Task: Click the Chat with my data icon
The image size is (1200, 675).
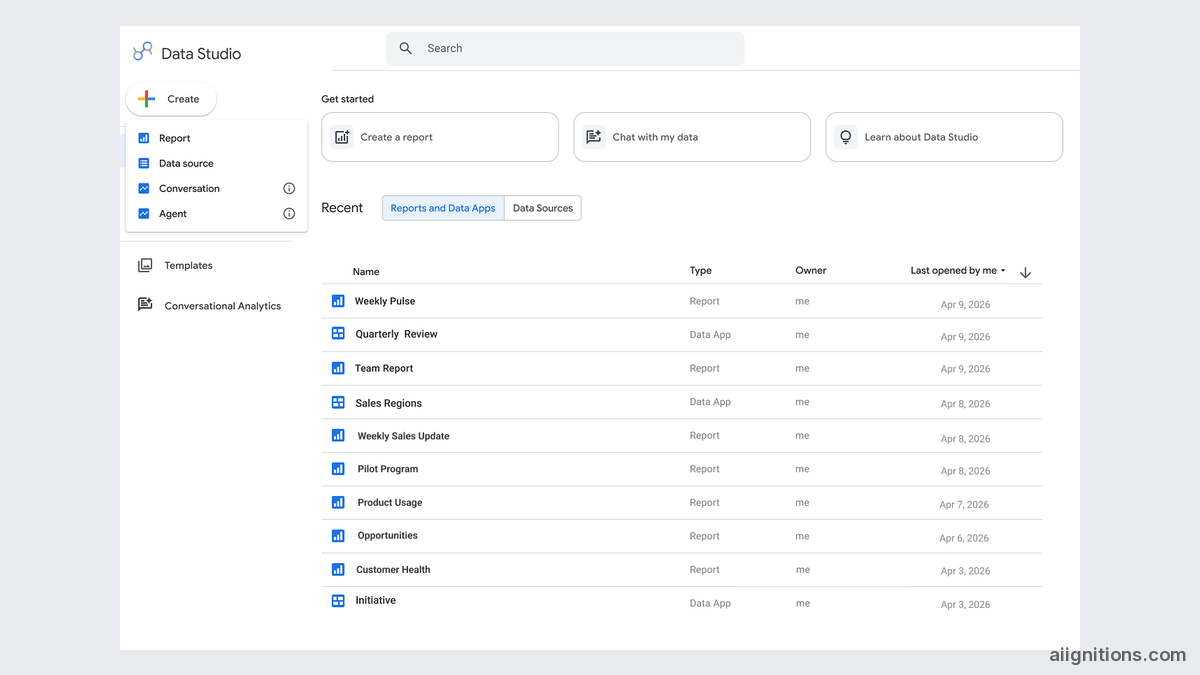Action: 594,137
